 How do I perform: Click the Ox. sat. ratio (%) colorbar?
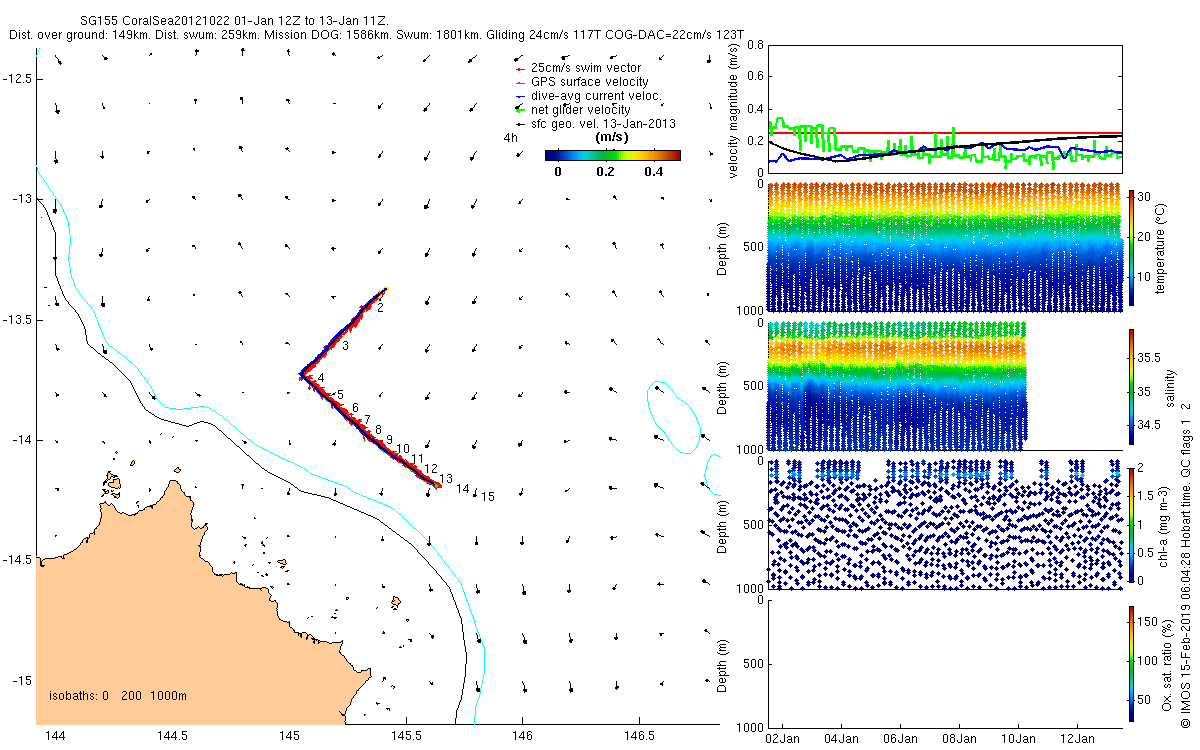(1132, 664)
